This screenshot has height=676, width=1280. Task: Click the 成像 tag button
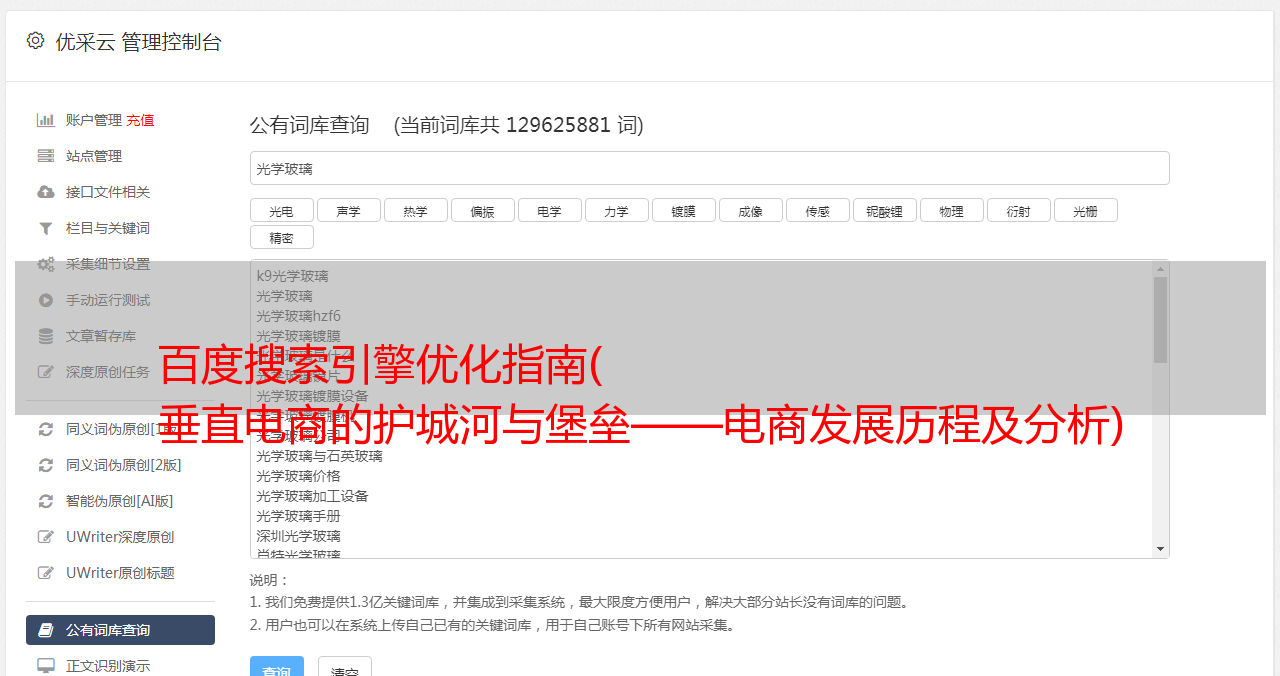tap(750, 210)
